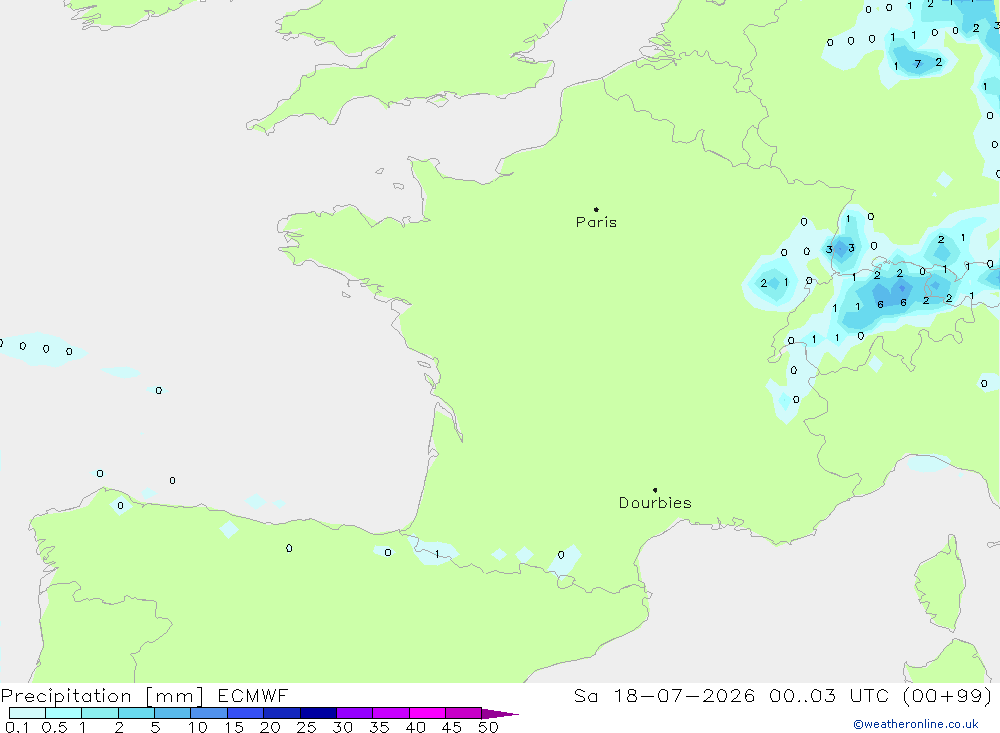Click the '00..03 UTC' time range text
Image resolution: width=1000 pixels, height=733 pixels.
(828, 695)
